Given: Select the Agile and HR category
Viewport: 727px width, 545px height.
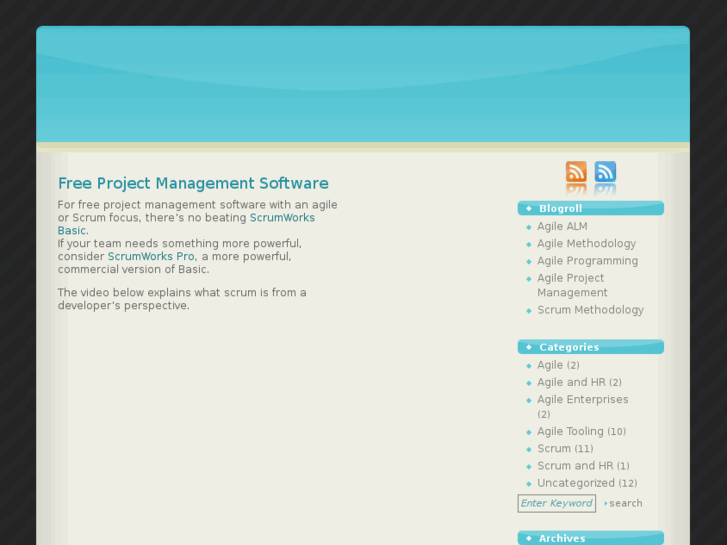Looking at the screenshot, I should [x=571, y=382].
